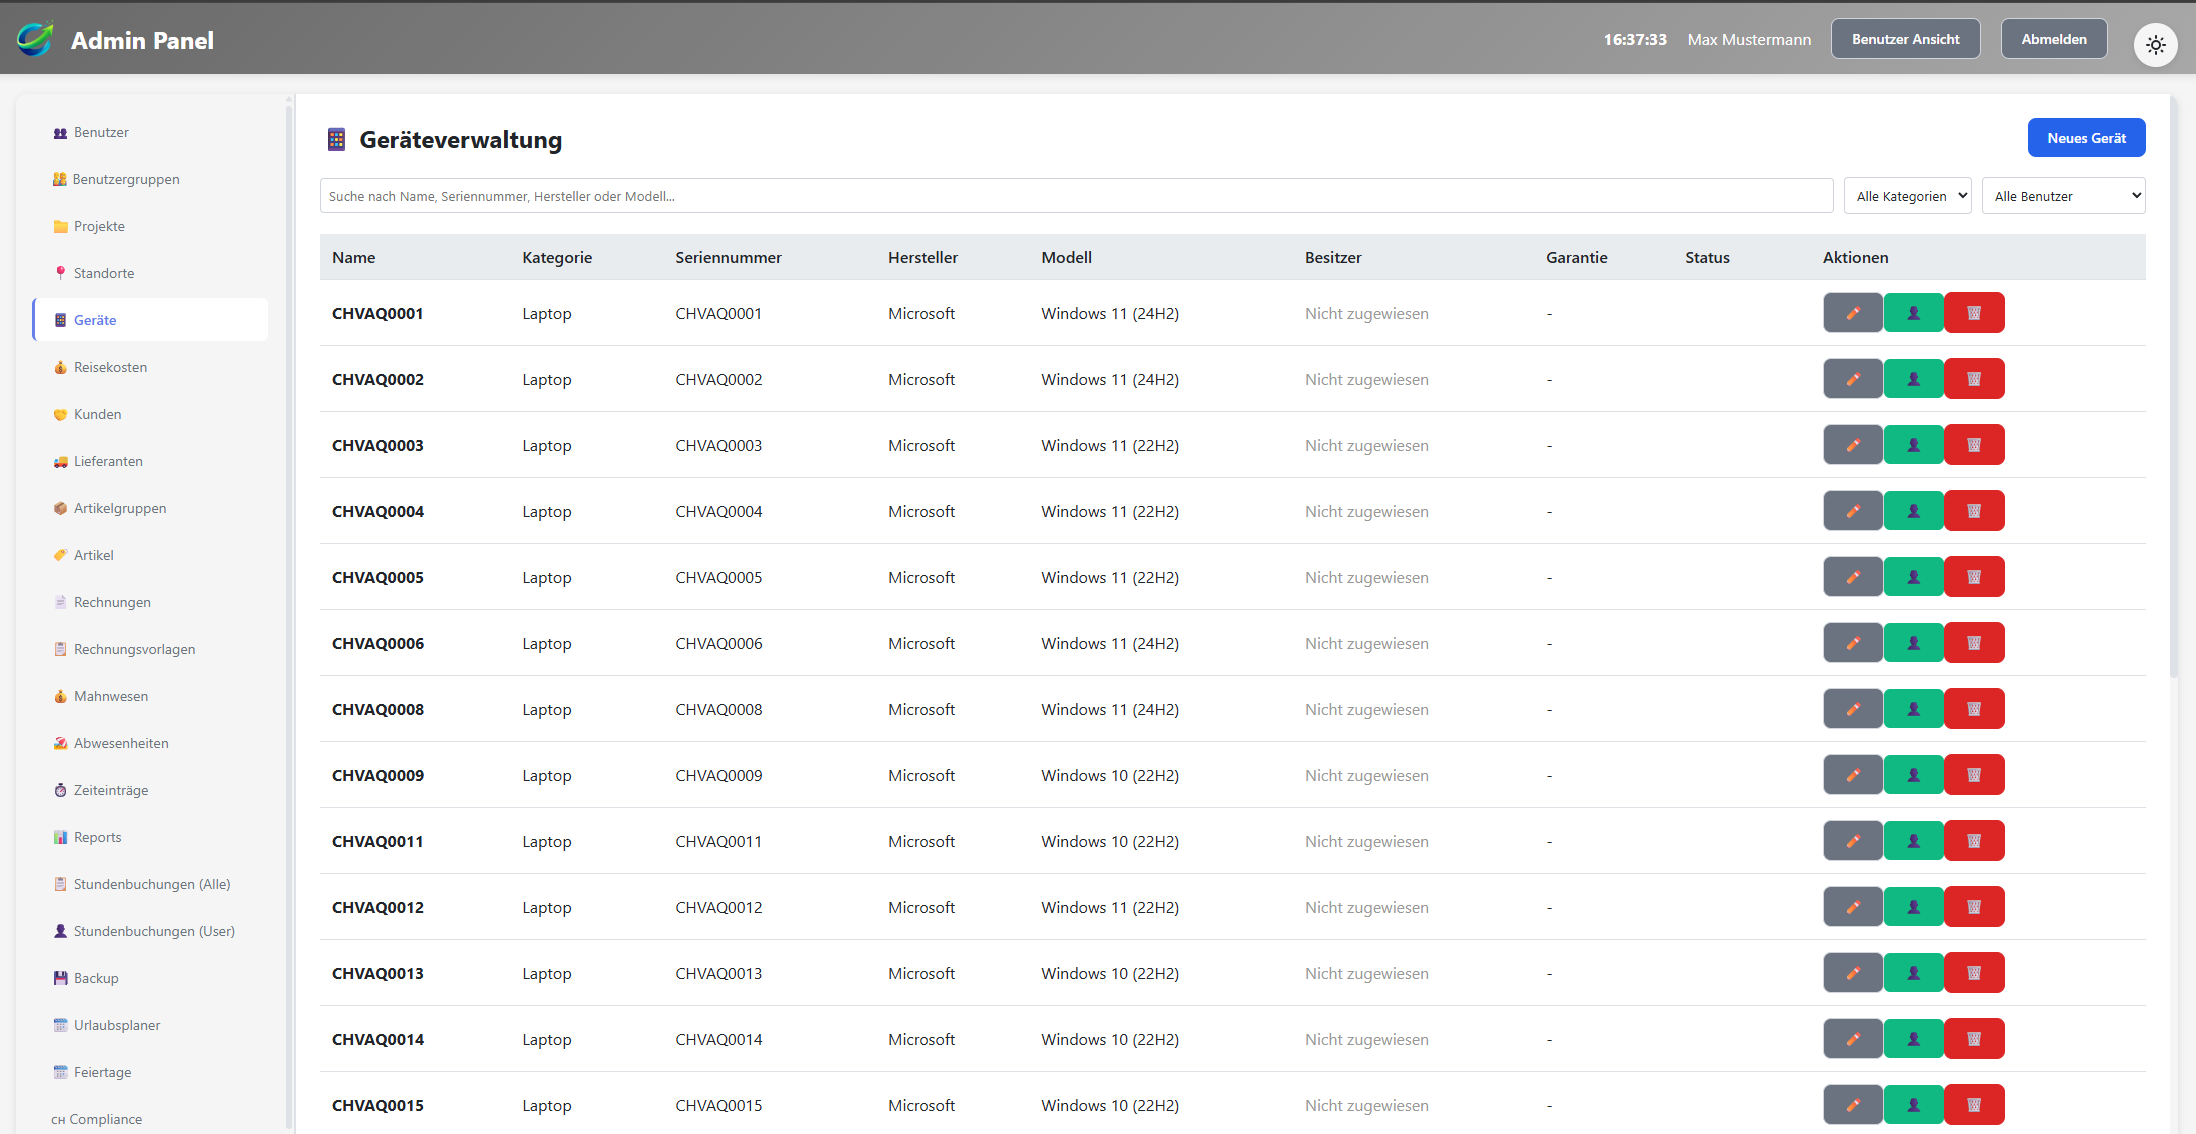Click the assign user icon for CHVAQ0003
This screenshot has width=2196, height=1134.
(x=1913, y=445)
